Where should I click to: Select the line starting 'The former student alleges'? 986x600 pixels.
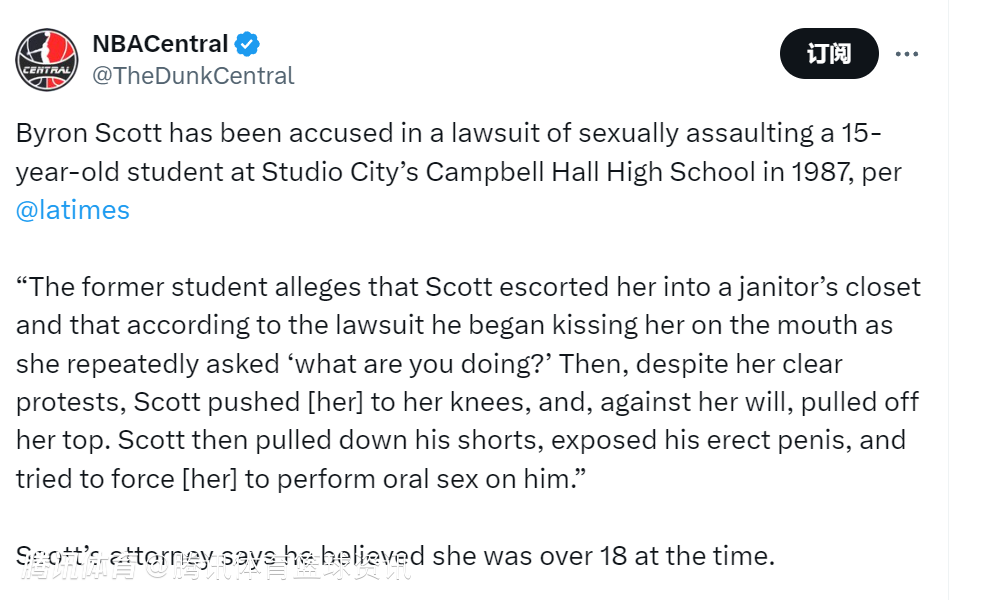click(468, 287)
